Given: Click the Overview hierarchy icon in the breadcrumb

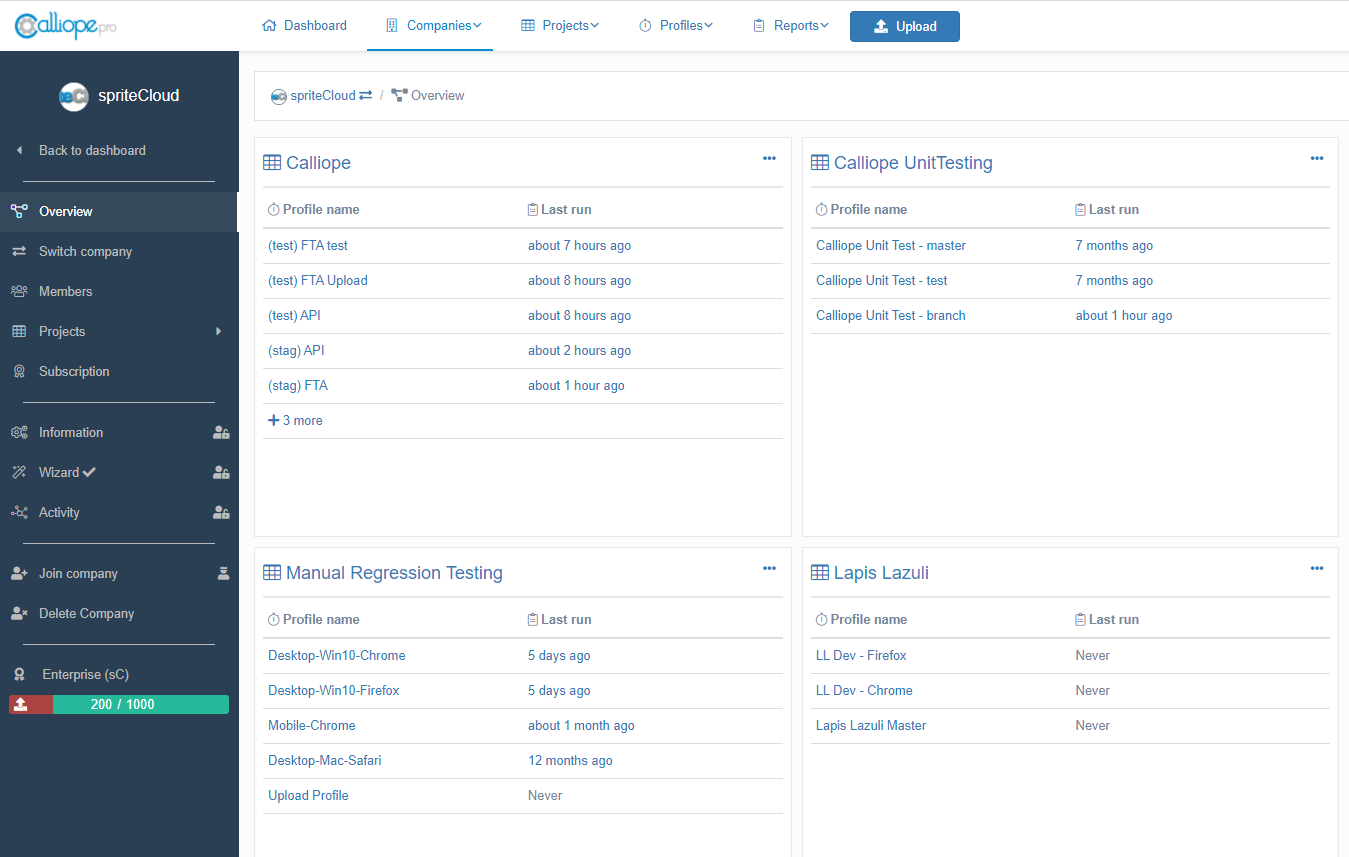Looking at the screenshot, I should click(x=399, y=94).
